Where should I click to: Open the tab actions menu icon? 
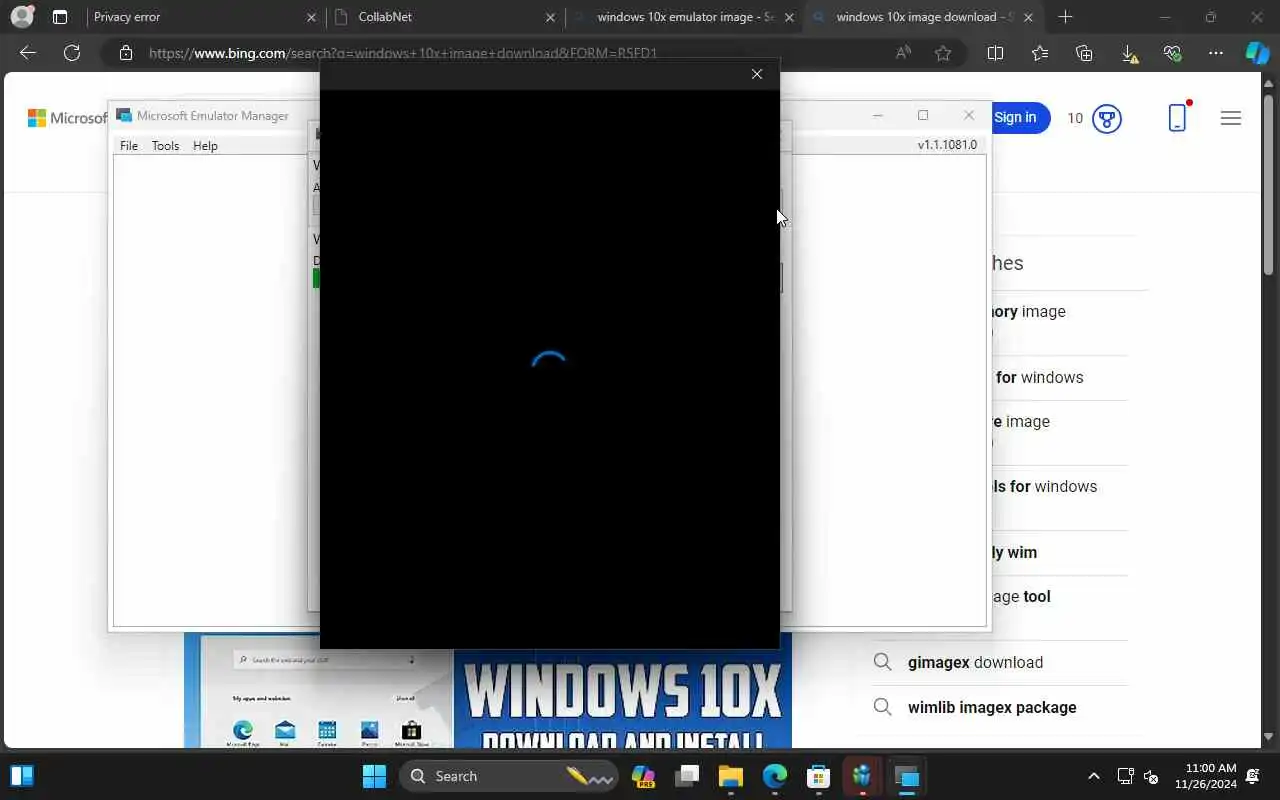click(x=60, y=17)
